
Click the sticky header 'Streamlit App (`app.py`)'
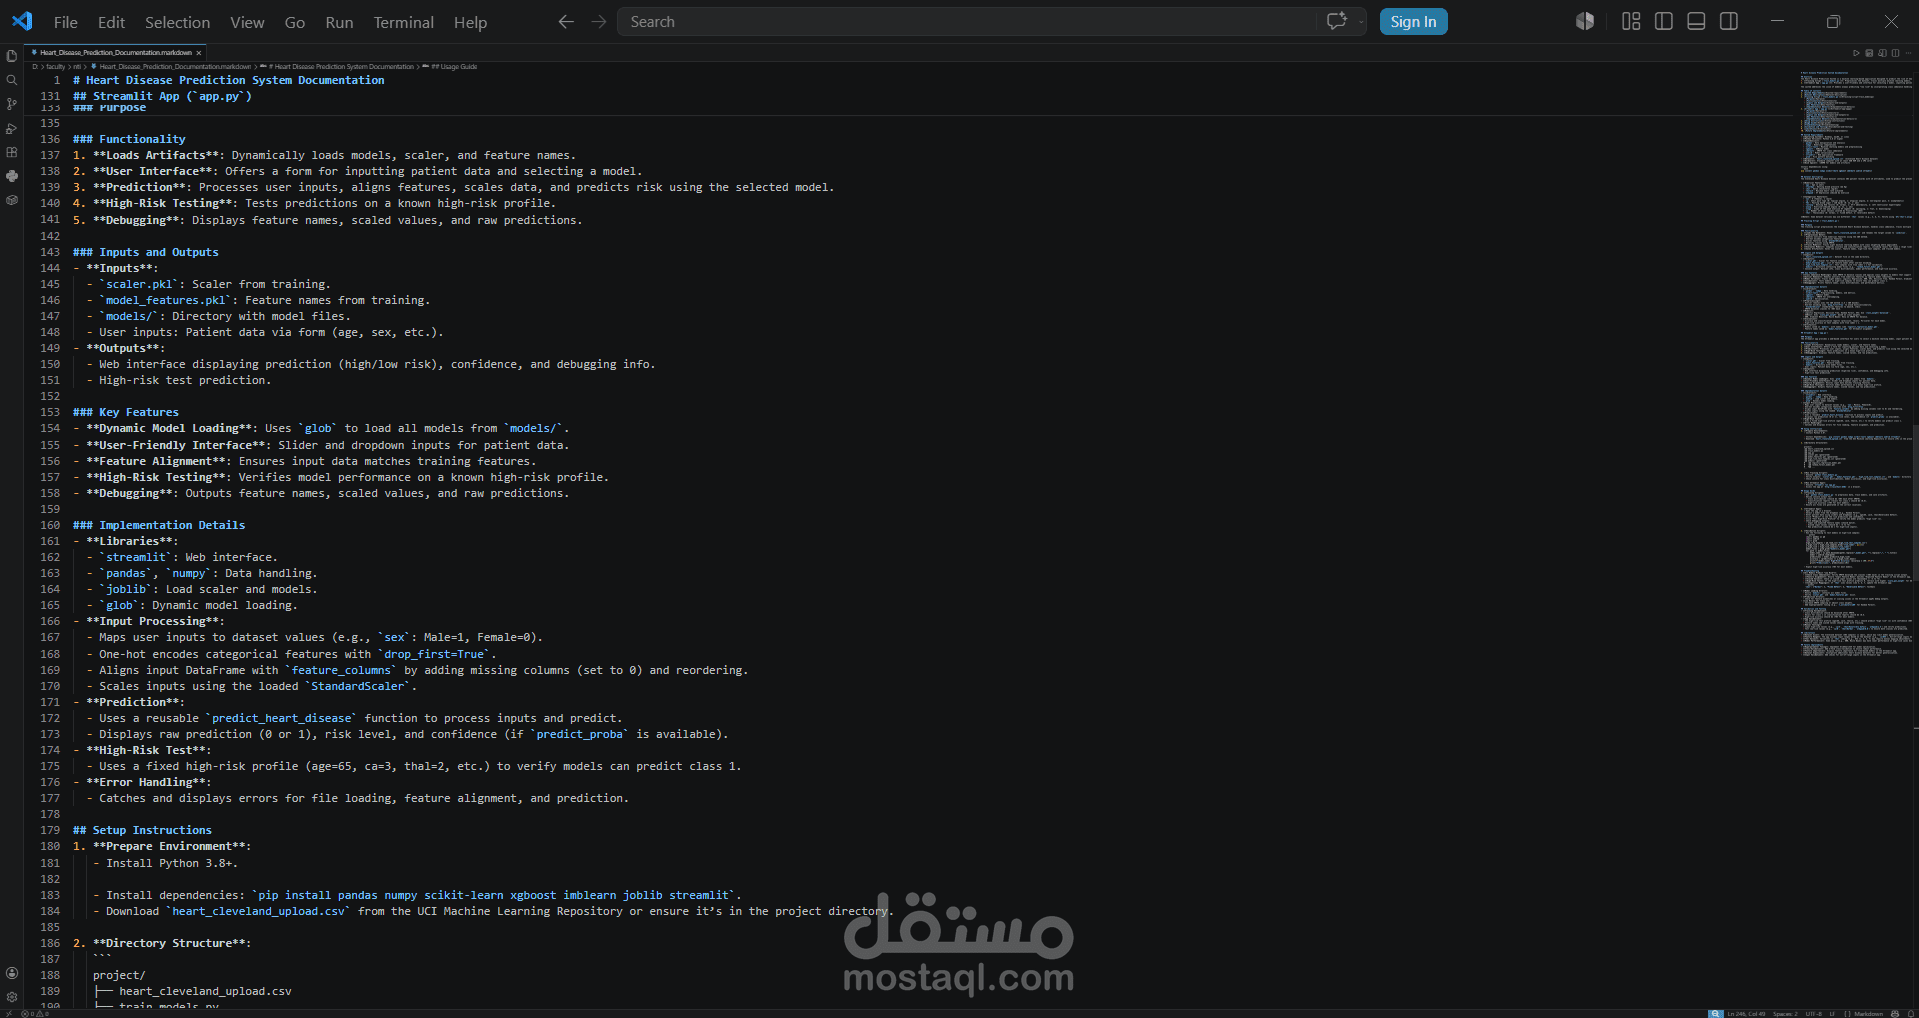tap(162, 96)
